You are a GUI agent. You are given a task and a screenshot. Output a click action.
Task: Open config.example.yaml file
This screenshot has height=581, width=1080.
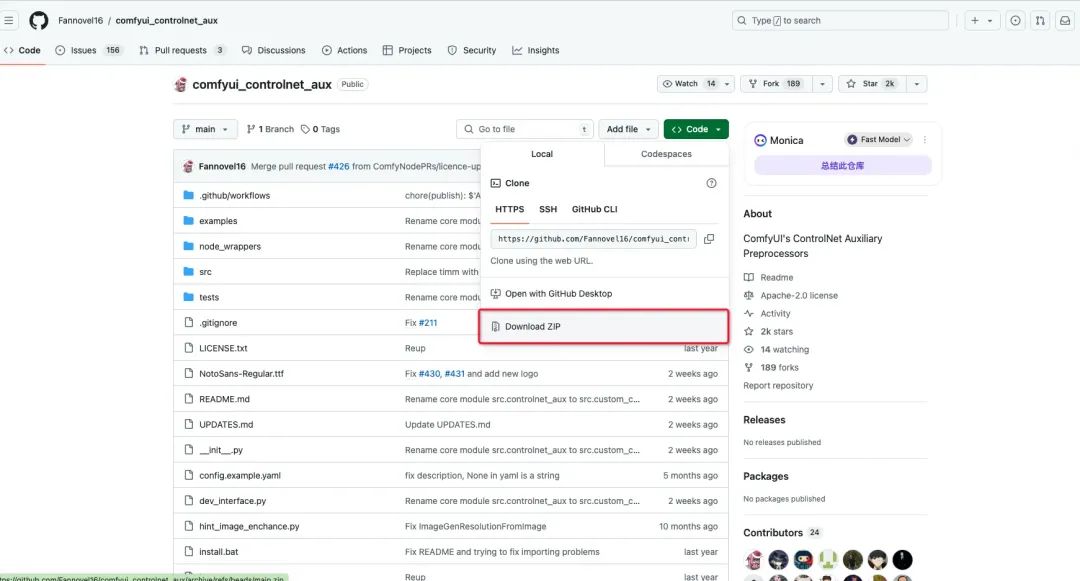pos(240,476)
